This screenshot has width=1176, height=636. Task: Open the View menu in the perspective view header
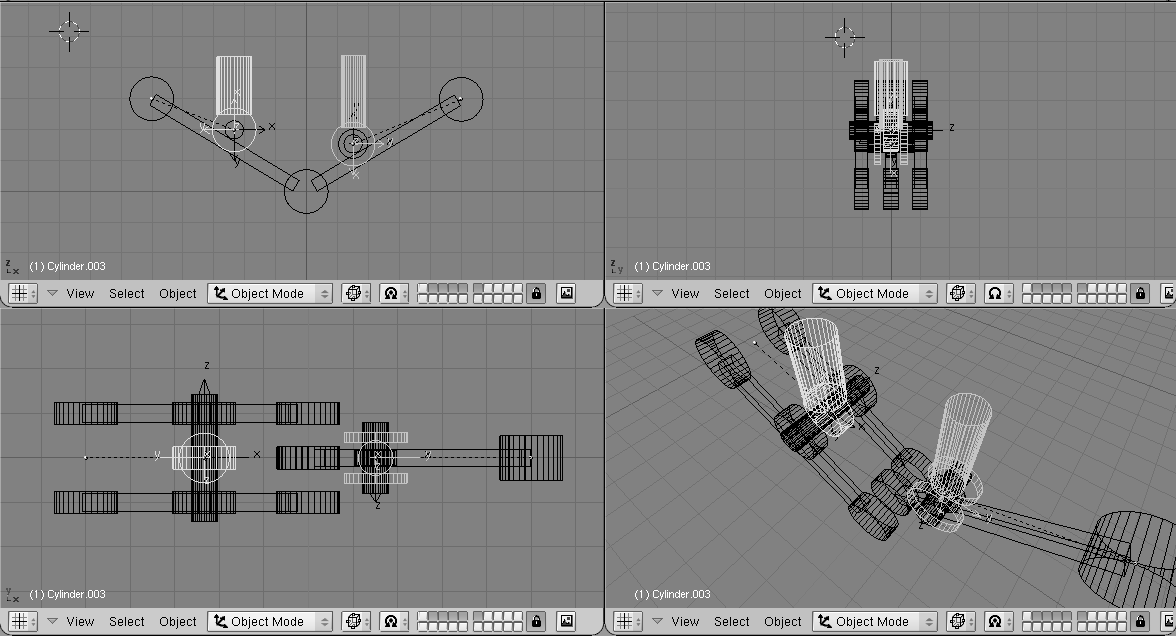(686, 621)
